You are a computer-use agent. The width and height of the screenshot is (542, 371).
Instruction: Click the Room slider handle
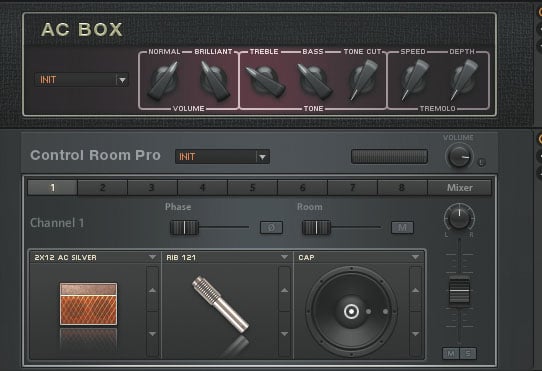click(x=316, y=228)
